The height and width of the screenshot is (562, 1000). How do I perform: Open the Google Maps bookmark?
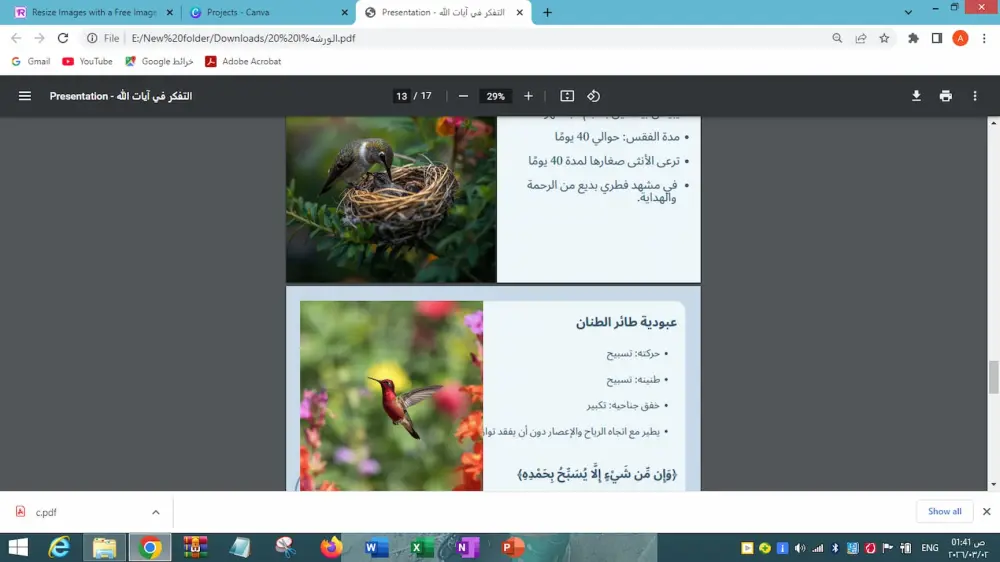pyautogui.click(x=159, y=61)
